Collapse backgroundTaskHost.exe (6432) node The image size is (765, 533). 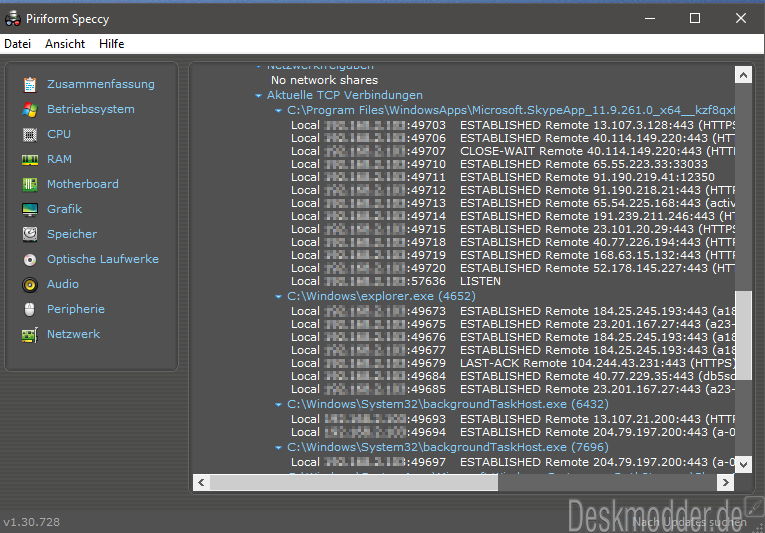coord(279,405)
